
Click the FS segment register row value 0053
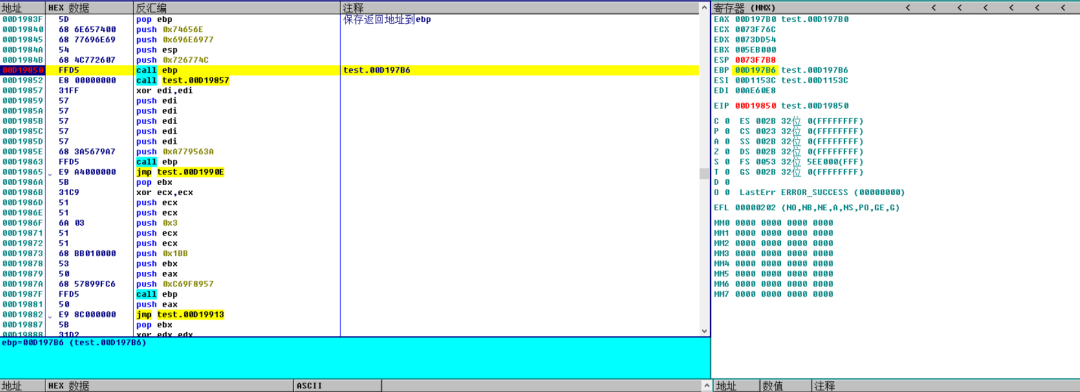tap(765, 162)
